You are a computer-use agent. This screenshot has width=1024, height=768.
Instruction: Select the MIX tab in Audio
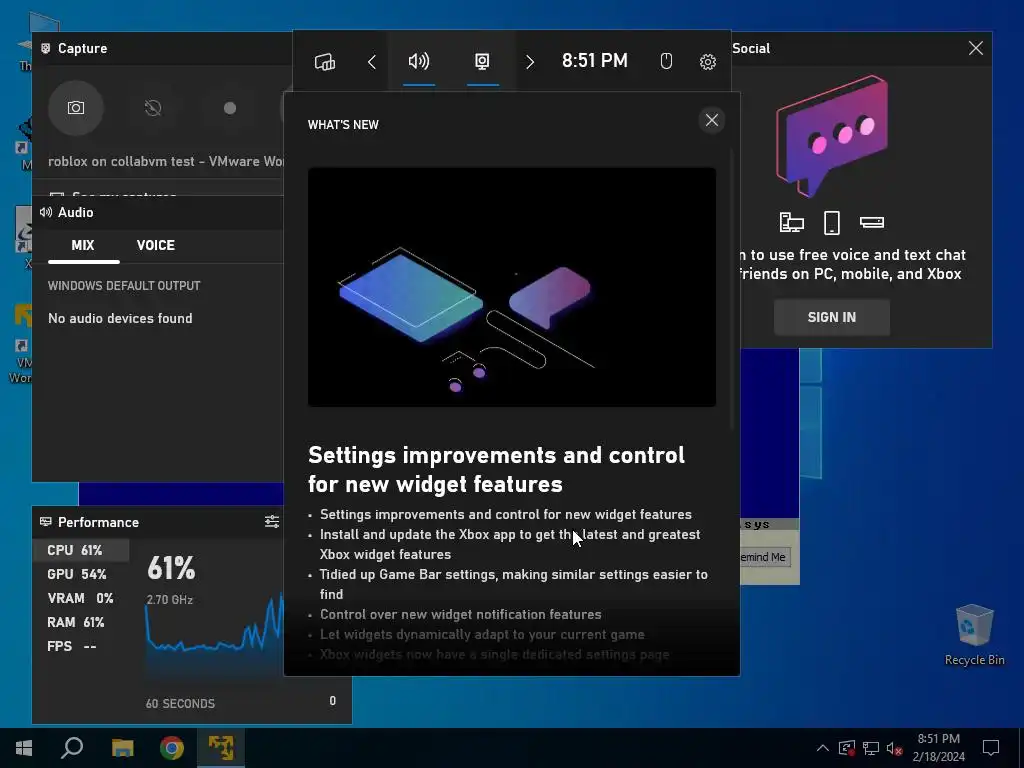(83, 246)
